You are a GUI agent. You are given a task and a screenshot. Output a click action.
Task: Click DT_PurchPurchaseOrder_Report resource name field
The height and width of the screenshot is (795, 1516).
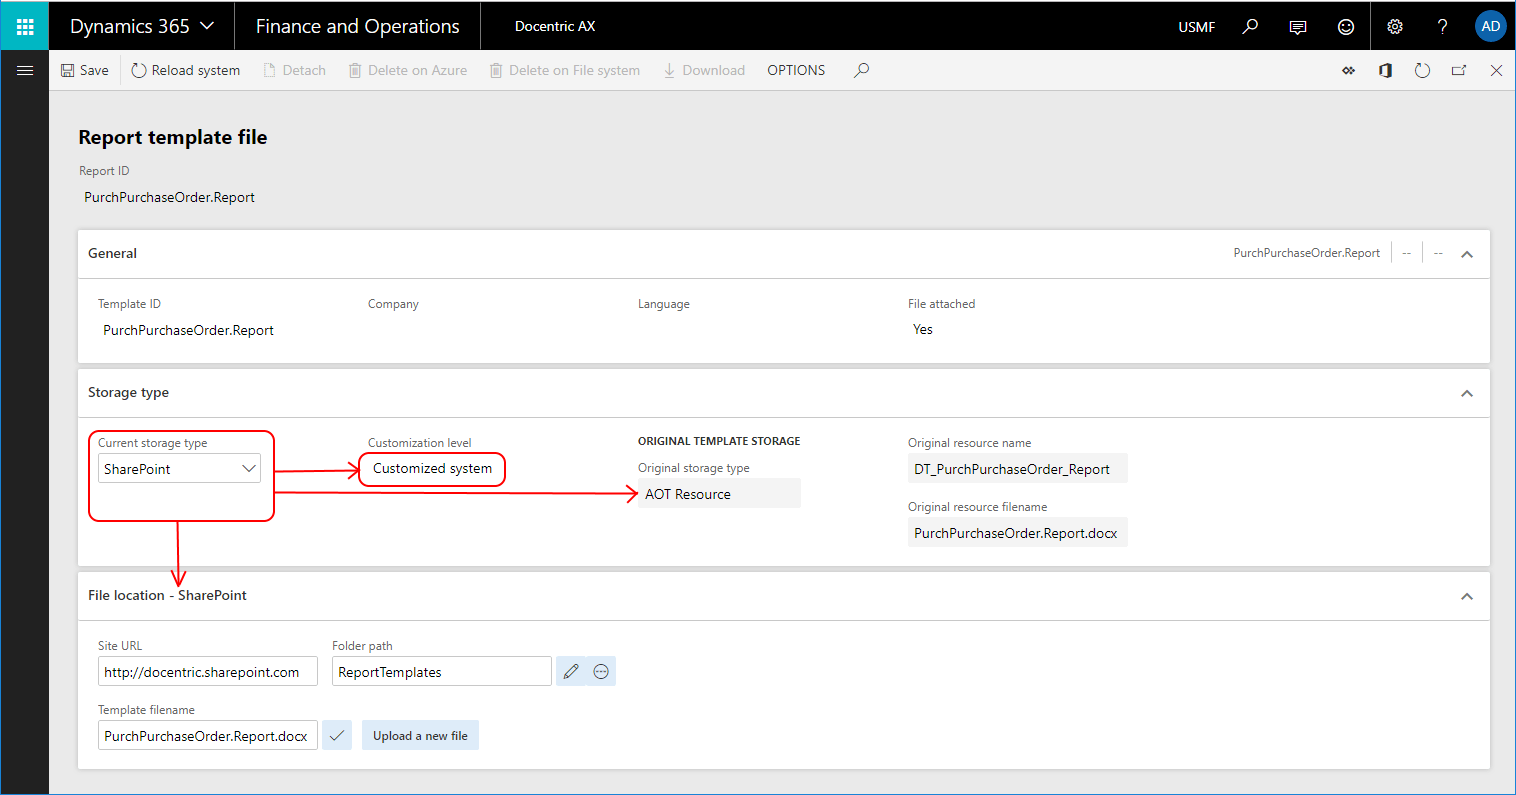[x=1018, y=469]
